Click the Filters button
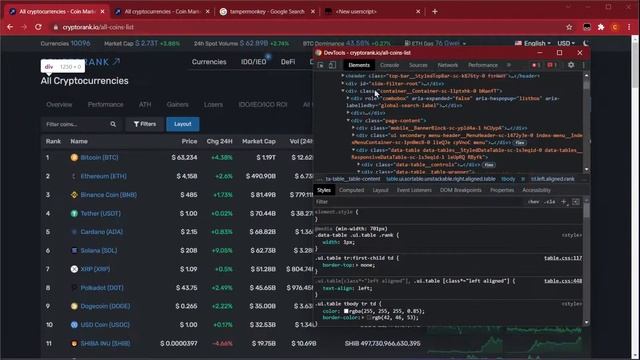The height and width of the screenshot is (360, 640). pos(144,124)
